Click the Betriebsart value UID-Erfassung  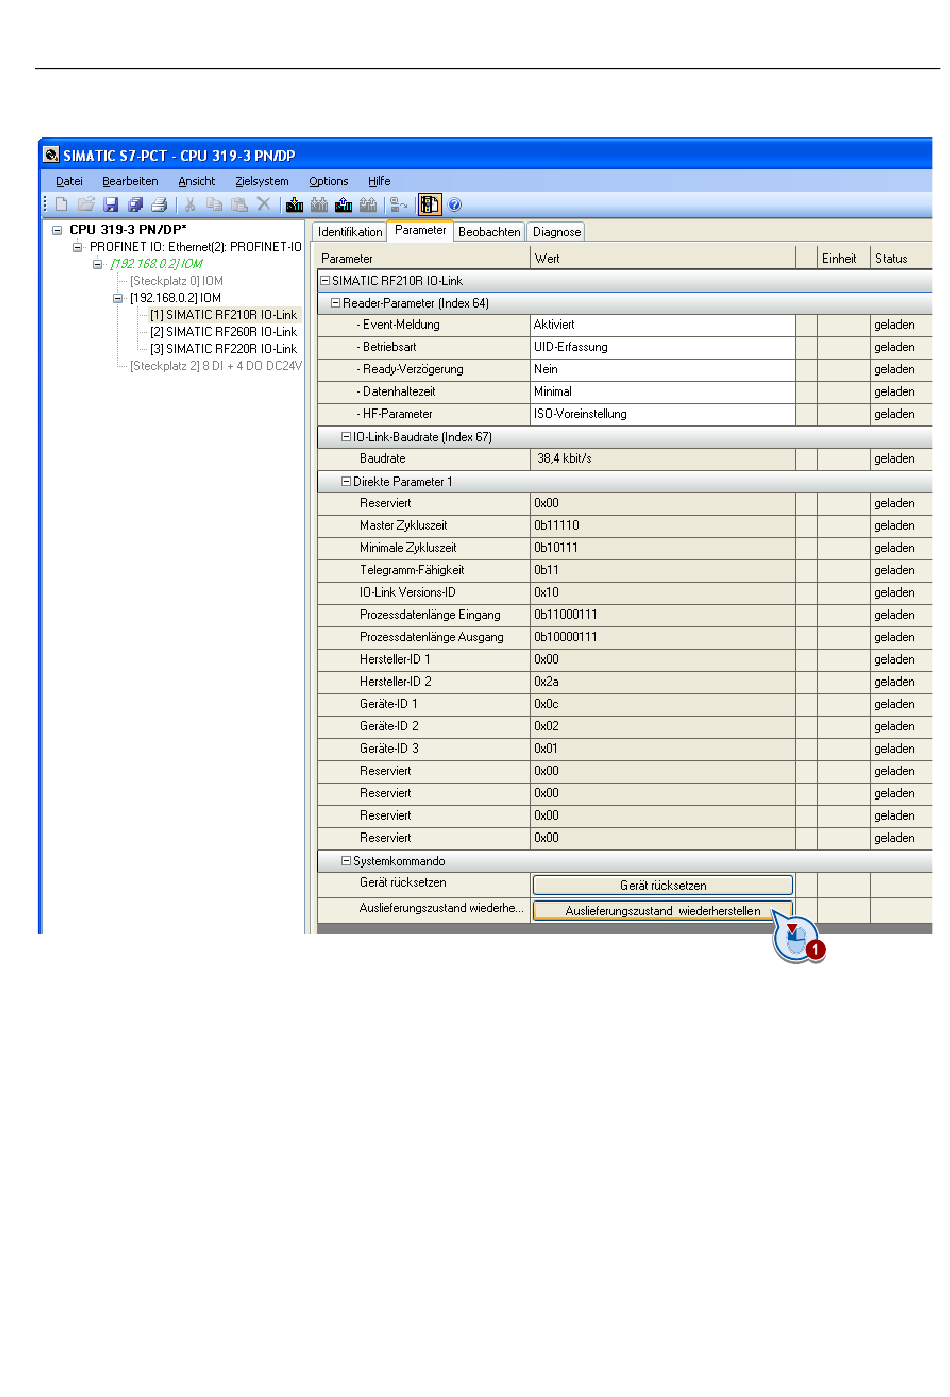tap(662, 347)
